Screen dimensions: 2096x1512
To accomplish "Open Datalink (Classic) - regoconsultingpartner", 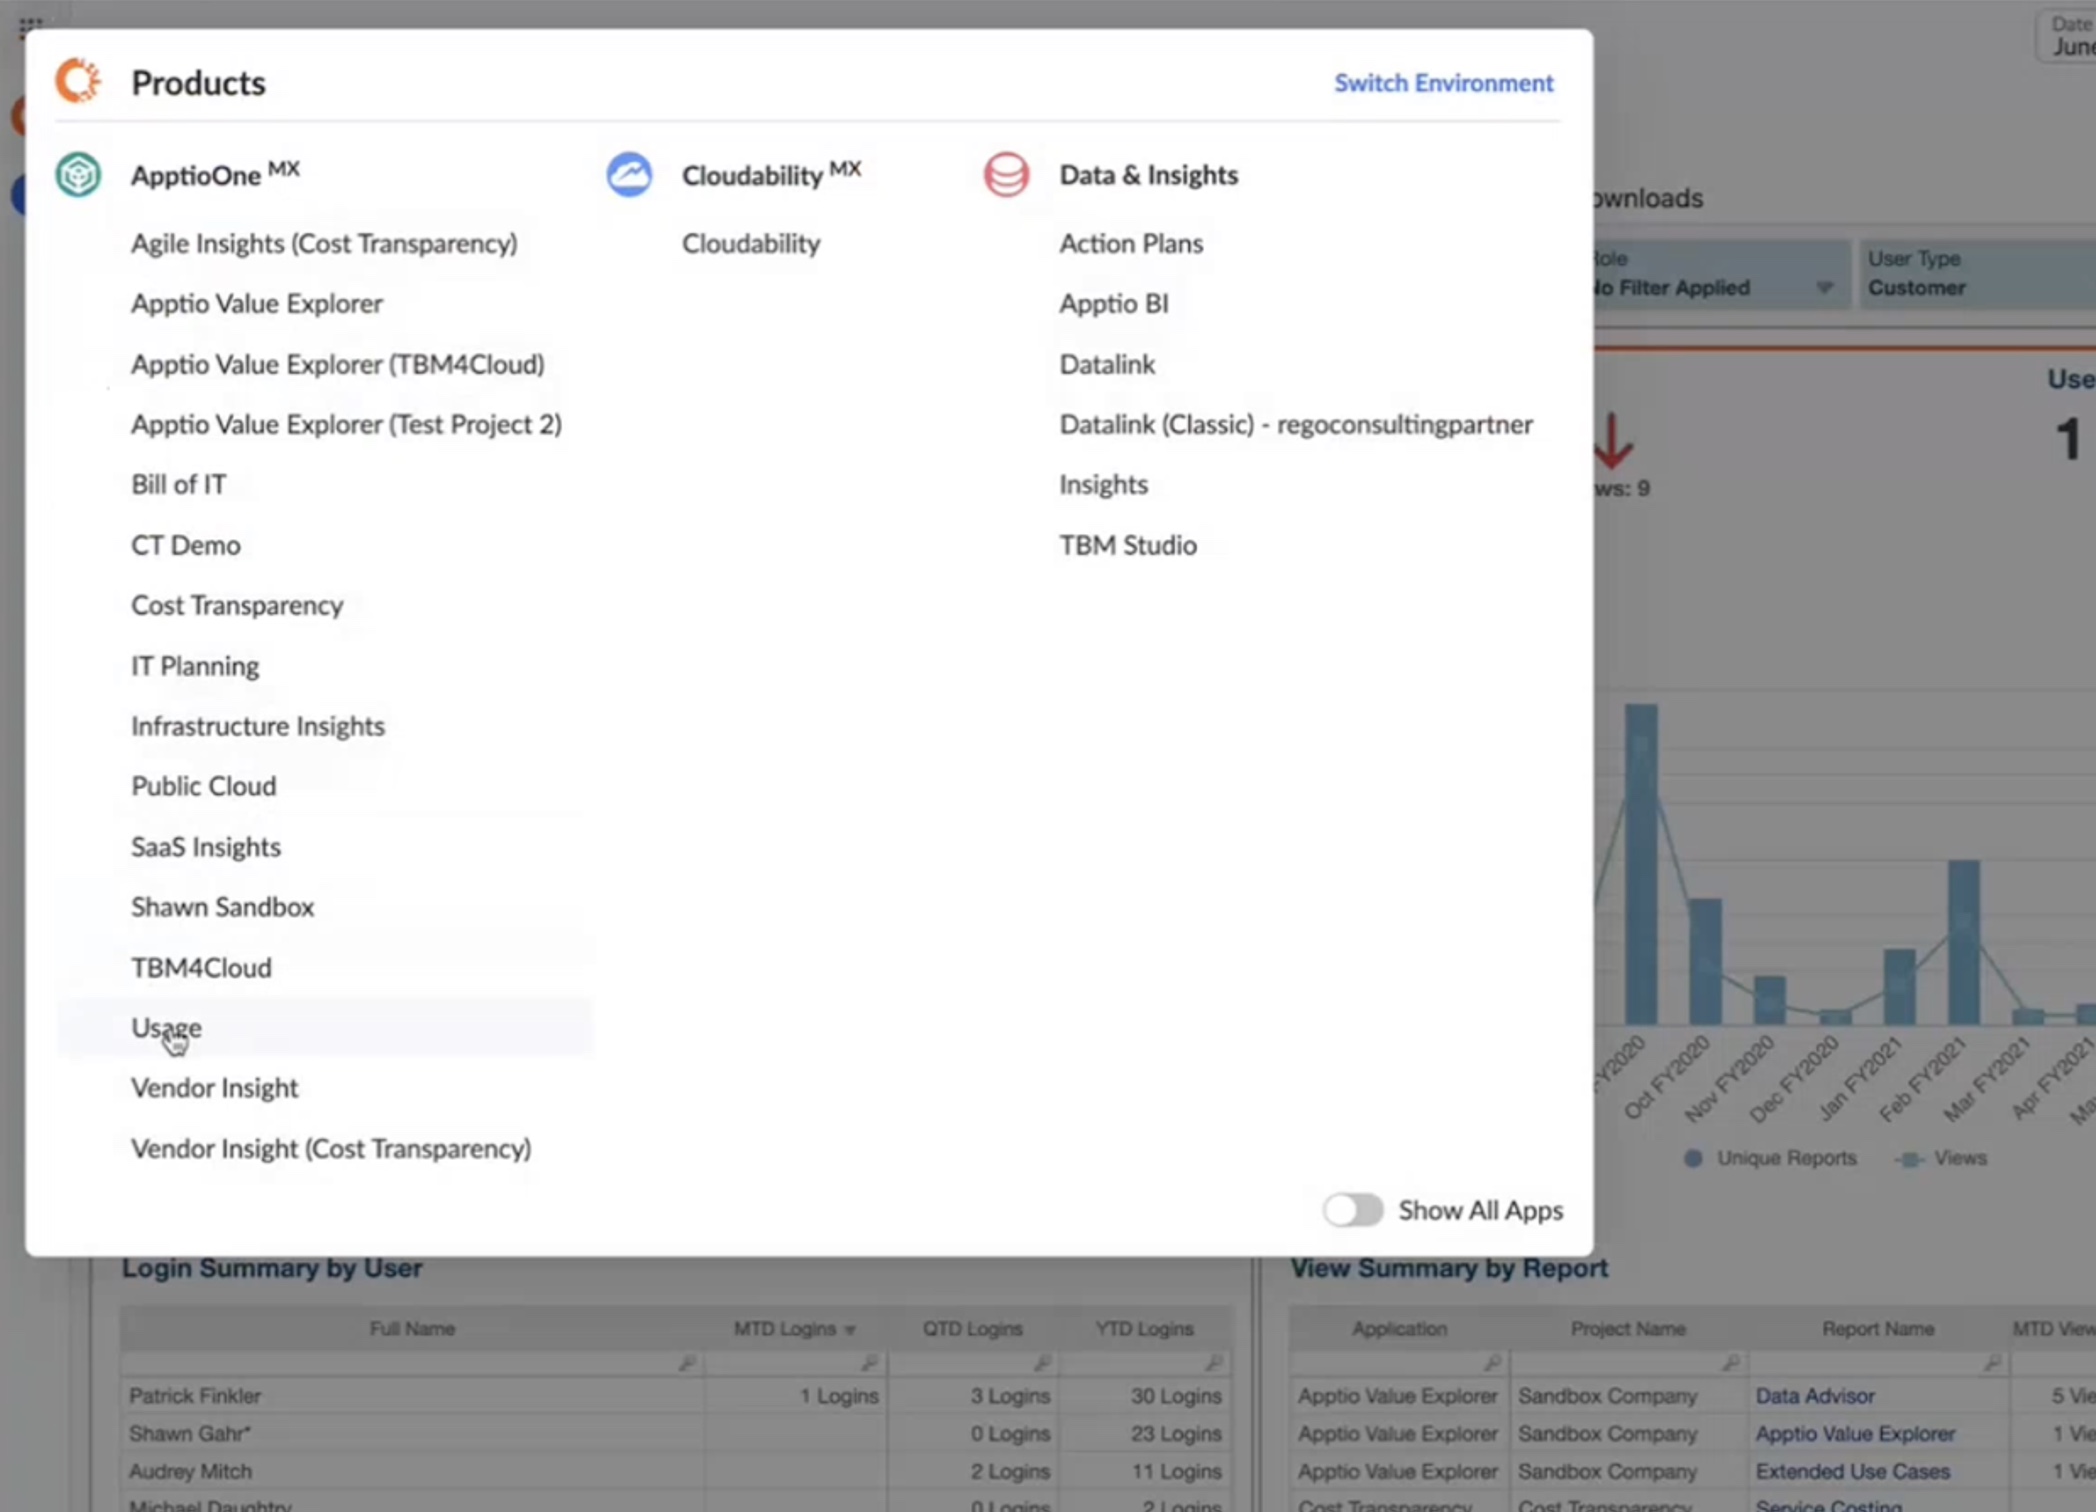I will (1296, 424).
